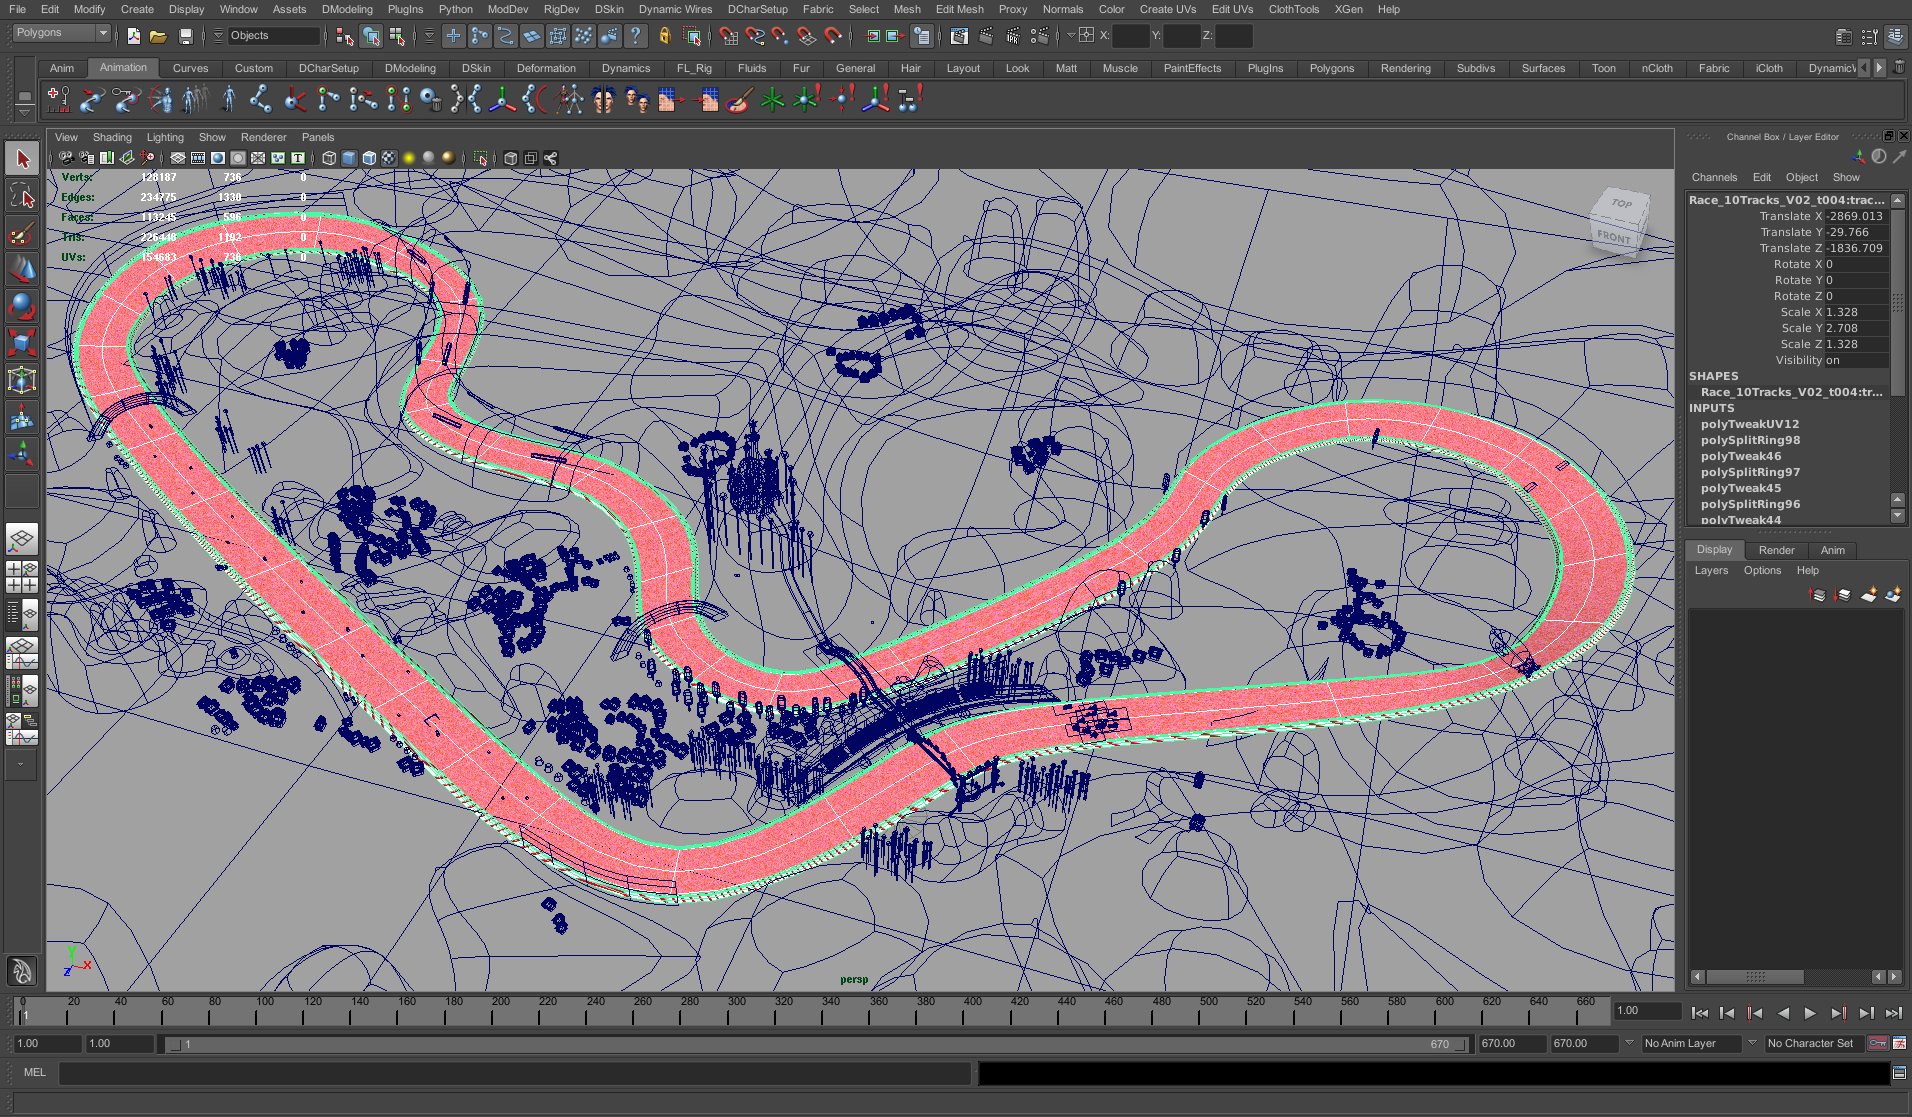Screen dimensions: 1912x1117
Task: Open the Render layer tab
Action: point(1776,550)
